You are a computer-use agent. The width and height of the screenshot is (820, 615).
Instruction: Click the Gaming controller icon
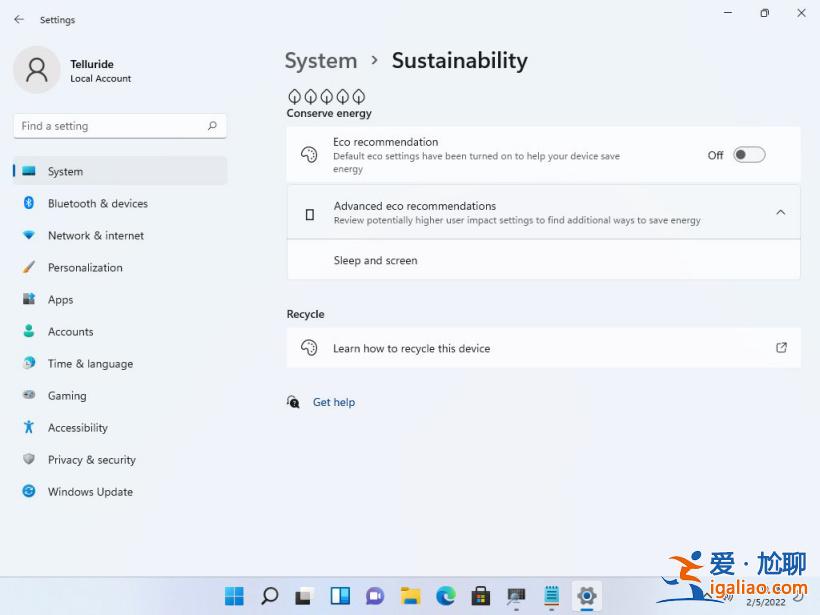pyautogui.click(x=28, y=395)
